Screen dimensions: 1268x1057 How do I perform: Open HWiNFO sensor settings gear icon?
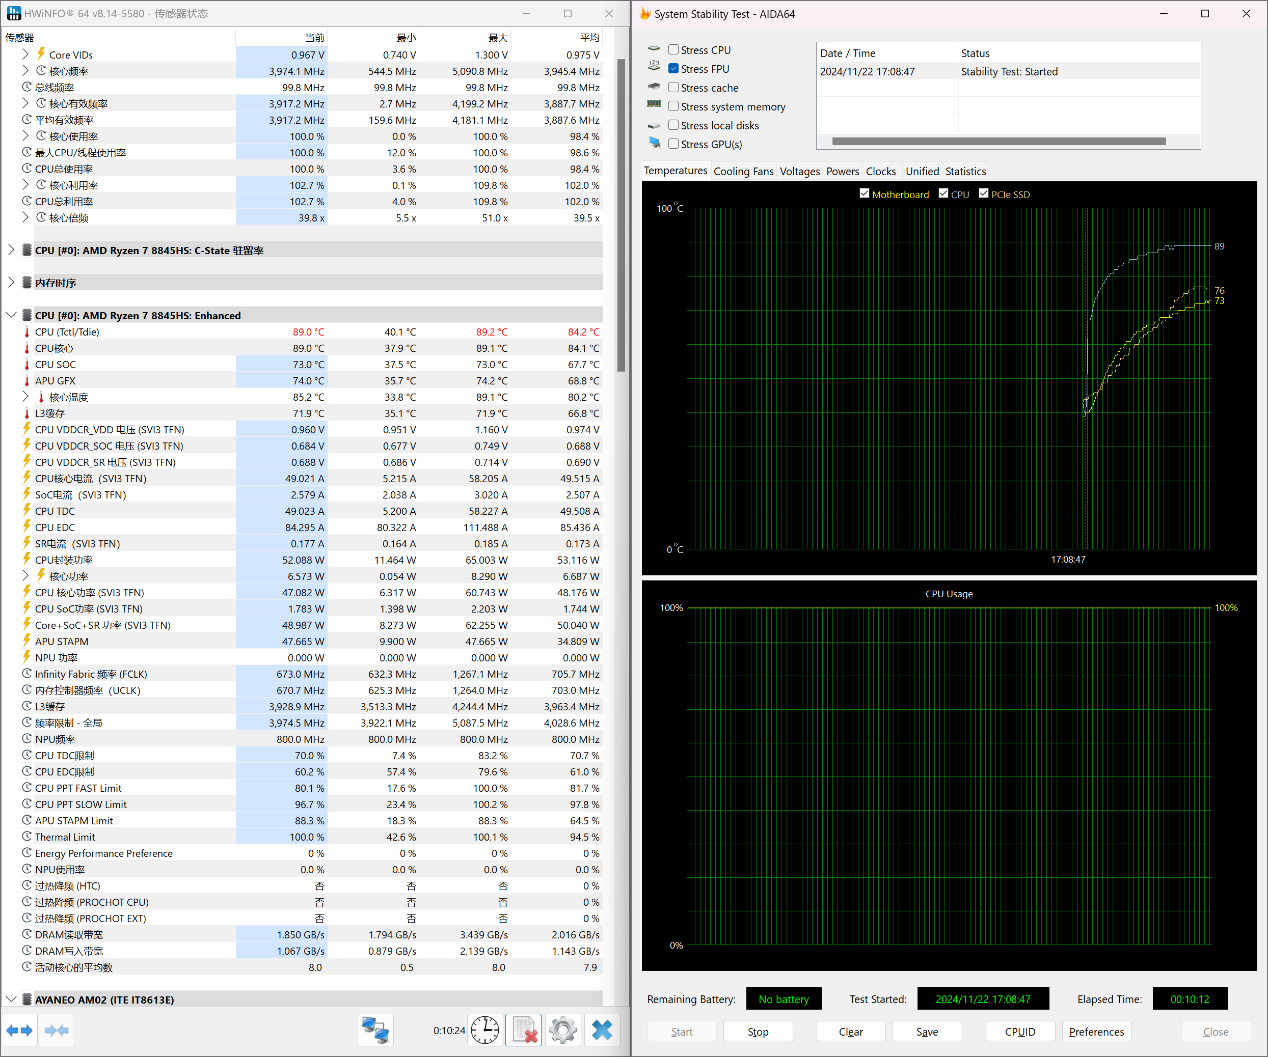[563, 1030]
